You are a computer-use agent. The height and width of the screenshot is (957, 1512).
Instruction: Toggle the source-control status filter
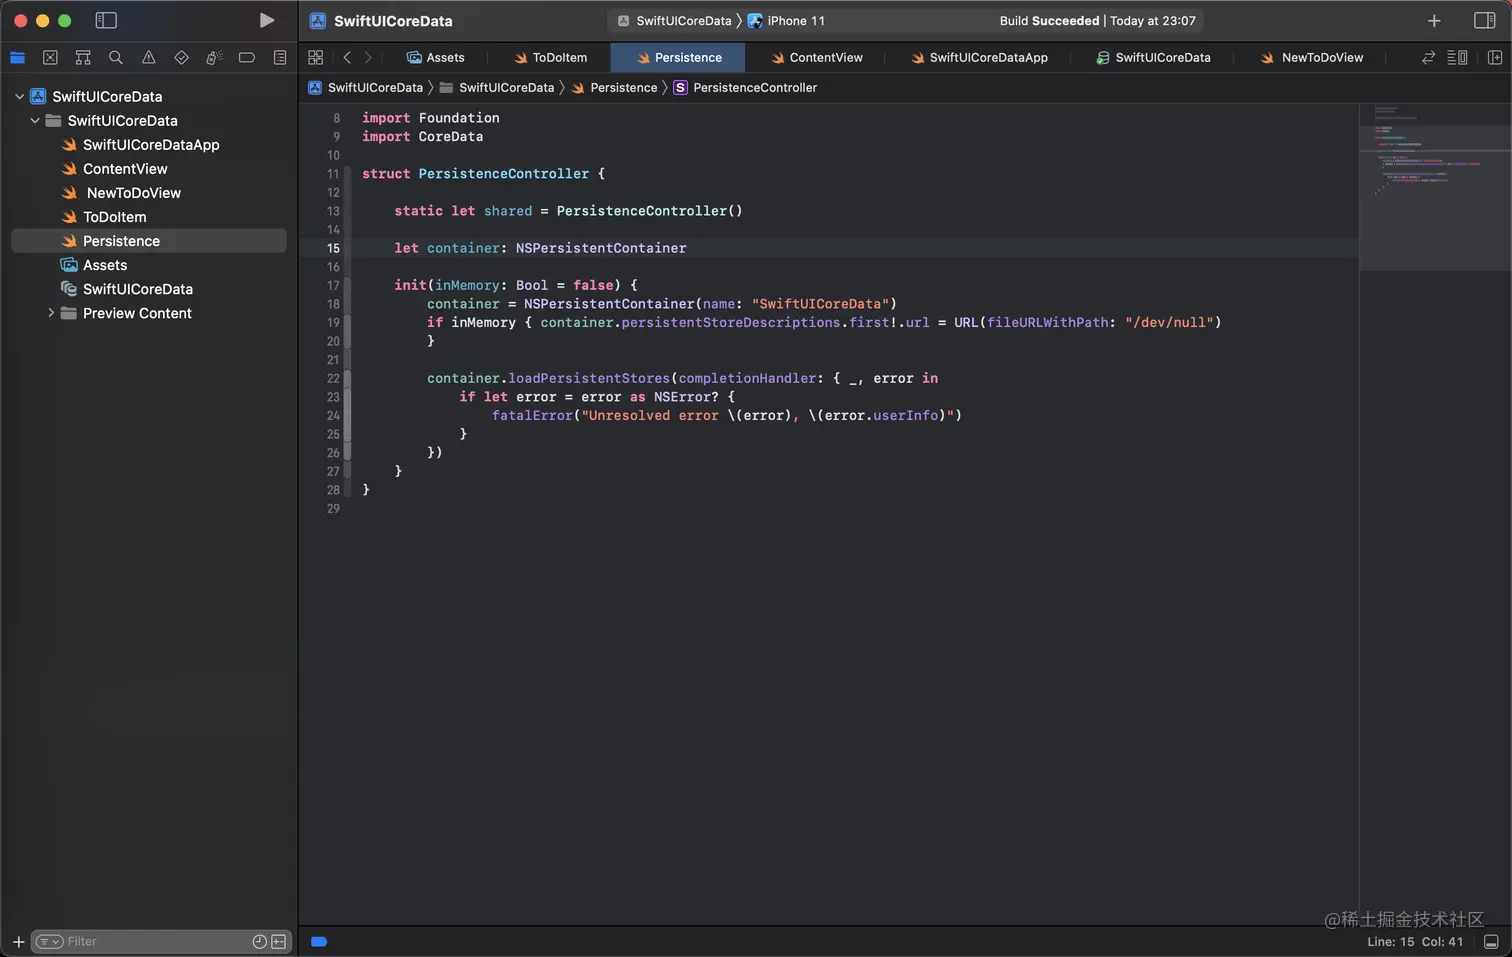[278, 942]
